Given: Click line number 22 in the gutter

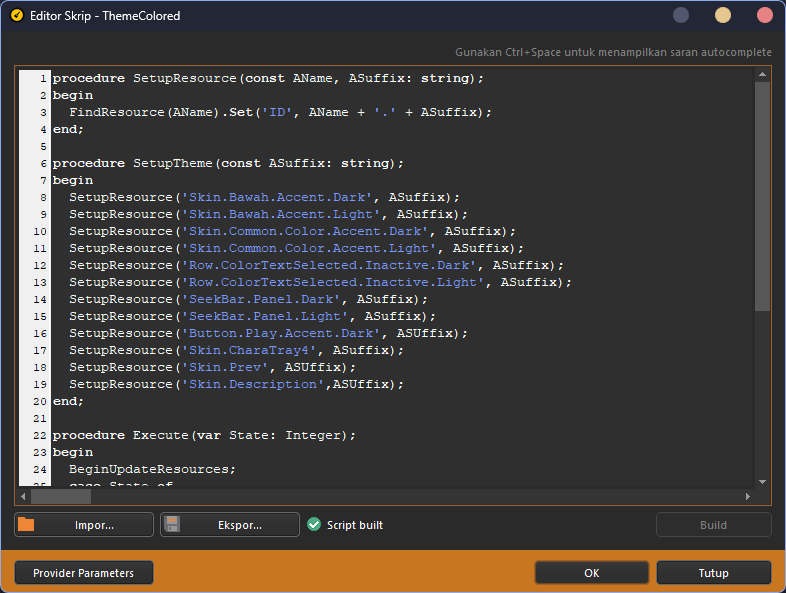Looking at the screenshot, I should click(39, 435).
